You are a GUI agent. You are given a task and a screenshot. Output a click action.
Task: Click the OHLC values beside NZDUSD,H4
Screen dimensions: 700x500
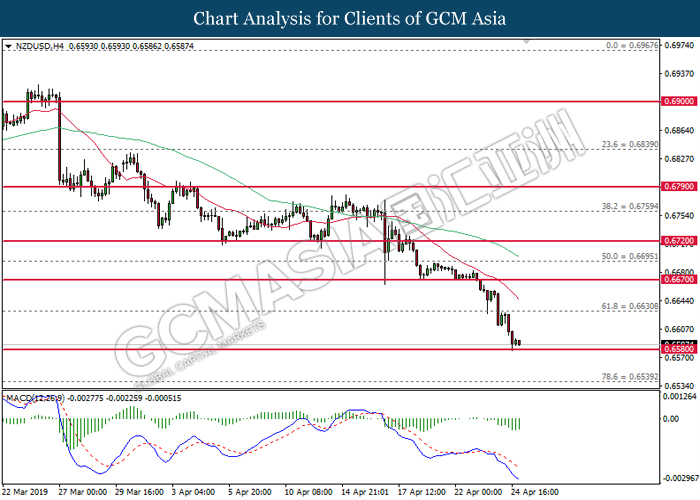(x=131, y=46)
